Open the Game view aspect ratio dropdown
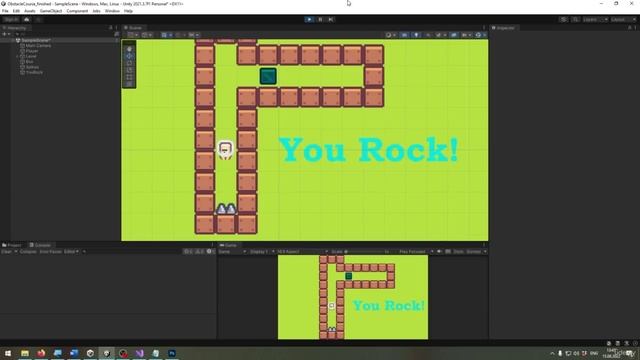 [302, 251]
